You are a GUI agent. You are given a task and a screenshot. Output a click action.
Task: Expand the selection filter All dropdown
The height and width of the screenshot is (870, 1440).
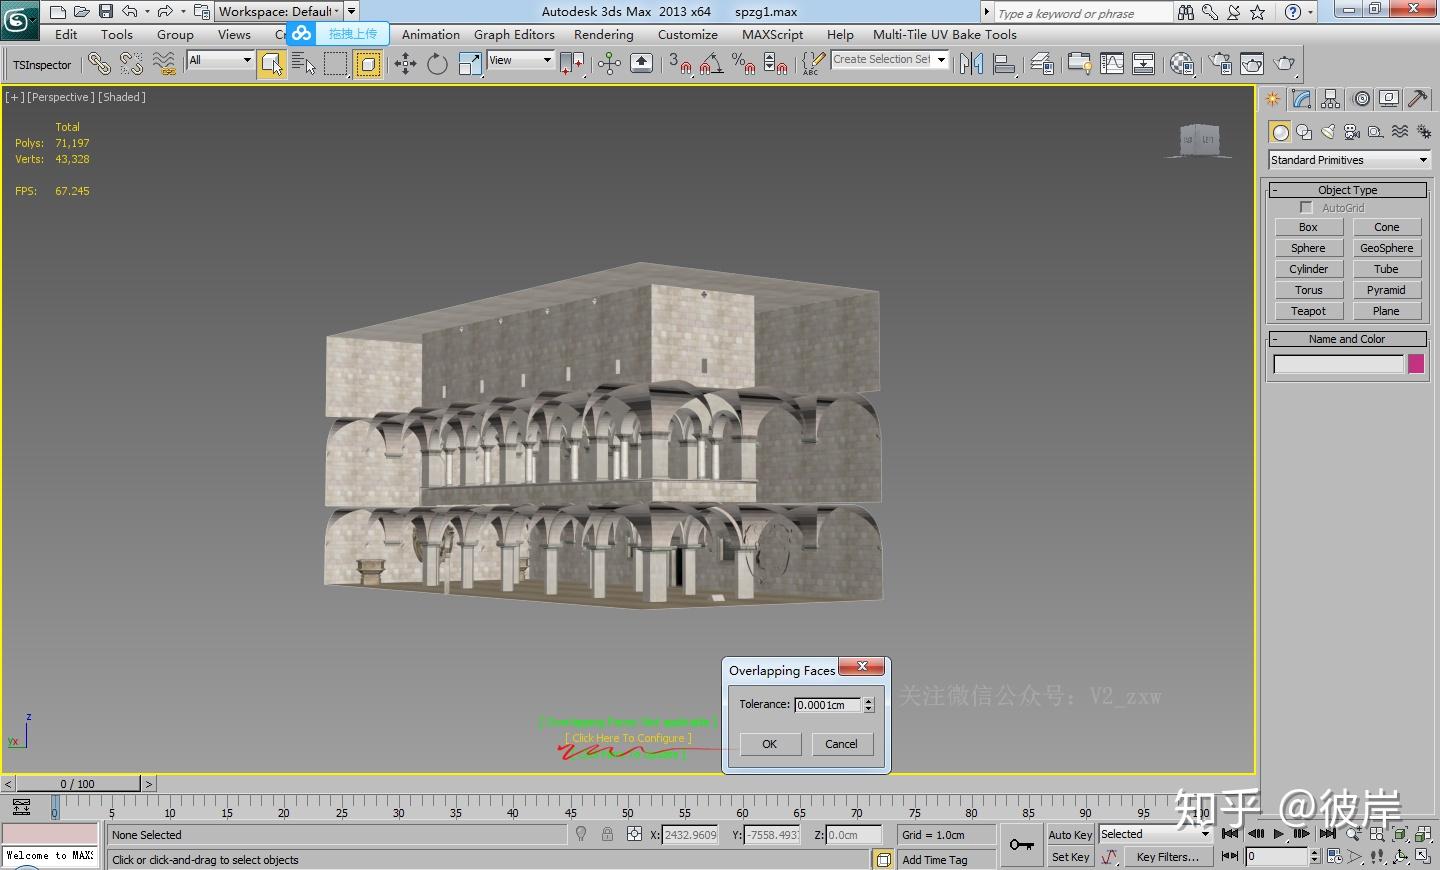click(220, 61)
